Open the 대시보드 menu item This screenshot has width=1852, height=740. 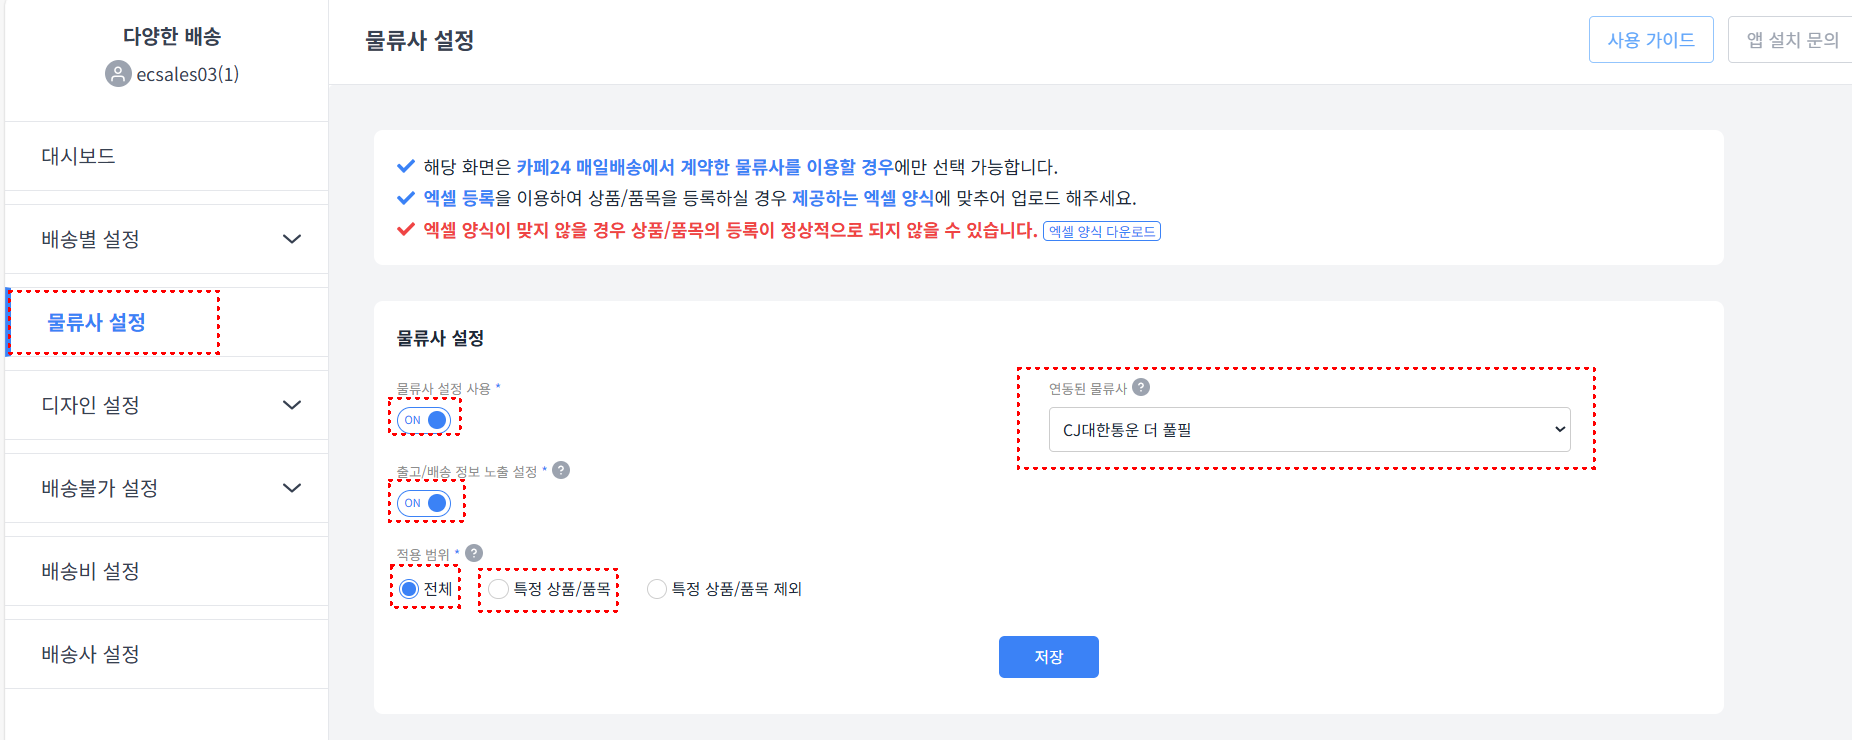[x=78, y=156]
